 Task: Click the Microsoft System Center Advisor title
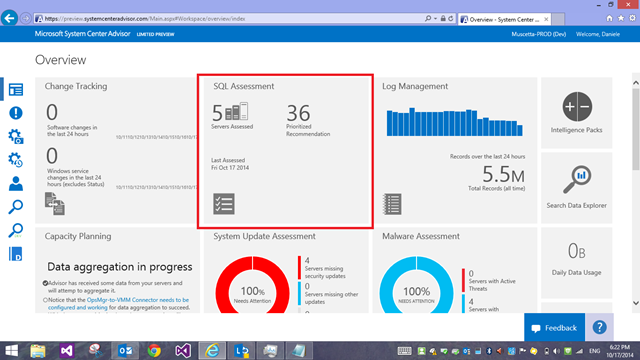[82, 34]
